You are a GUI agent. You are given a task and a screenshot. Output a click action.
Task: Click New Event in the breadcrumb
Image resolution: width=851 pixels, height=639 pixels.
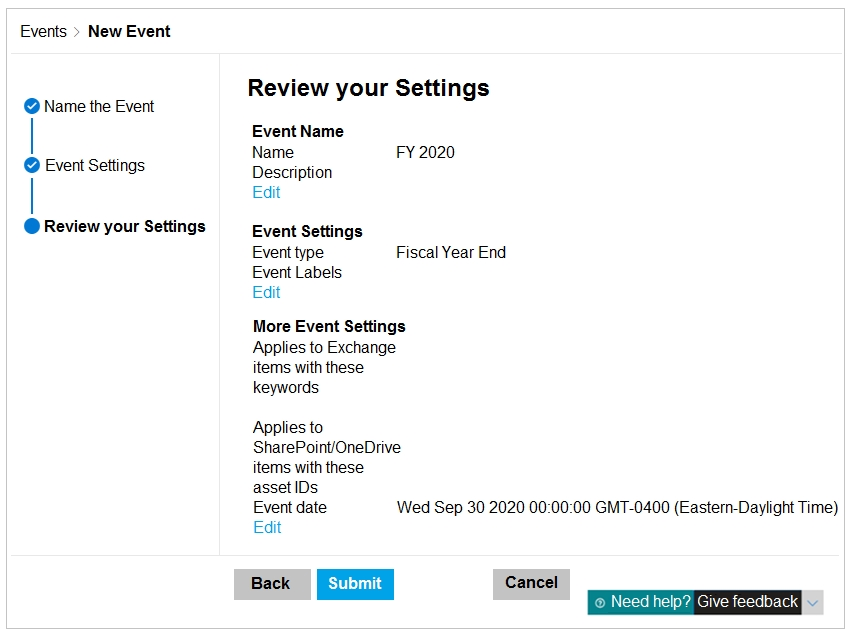(129, 31)
